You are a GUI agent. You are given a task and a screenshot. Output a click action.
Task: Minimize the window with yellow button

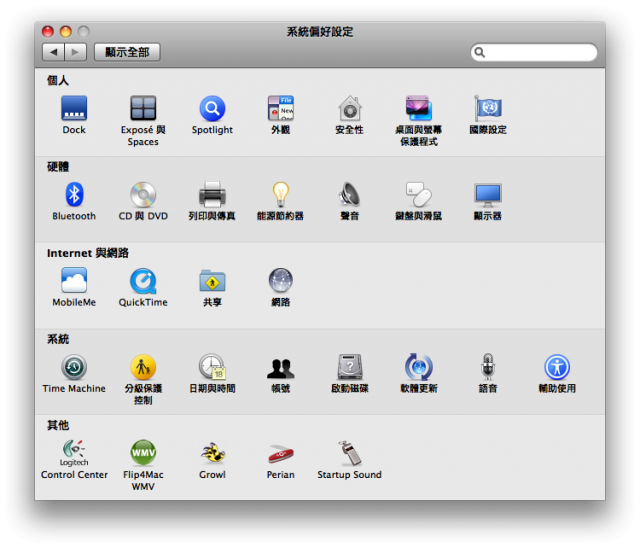66,31
